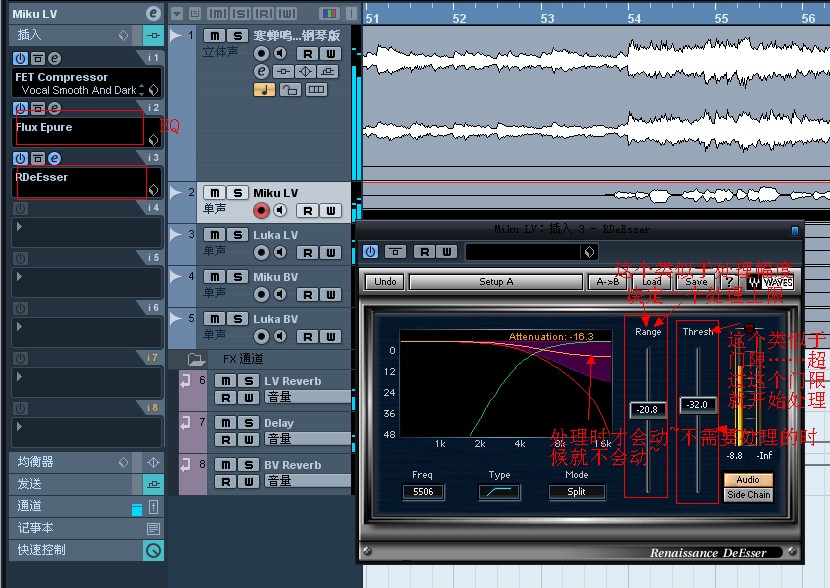The height and width of the screenshot is (588, 830).
Task: Solo the Delay FX channel
Action: pyautogui.click(x=248, y=422)
